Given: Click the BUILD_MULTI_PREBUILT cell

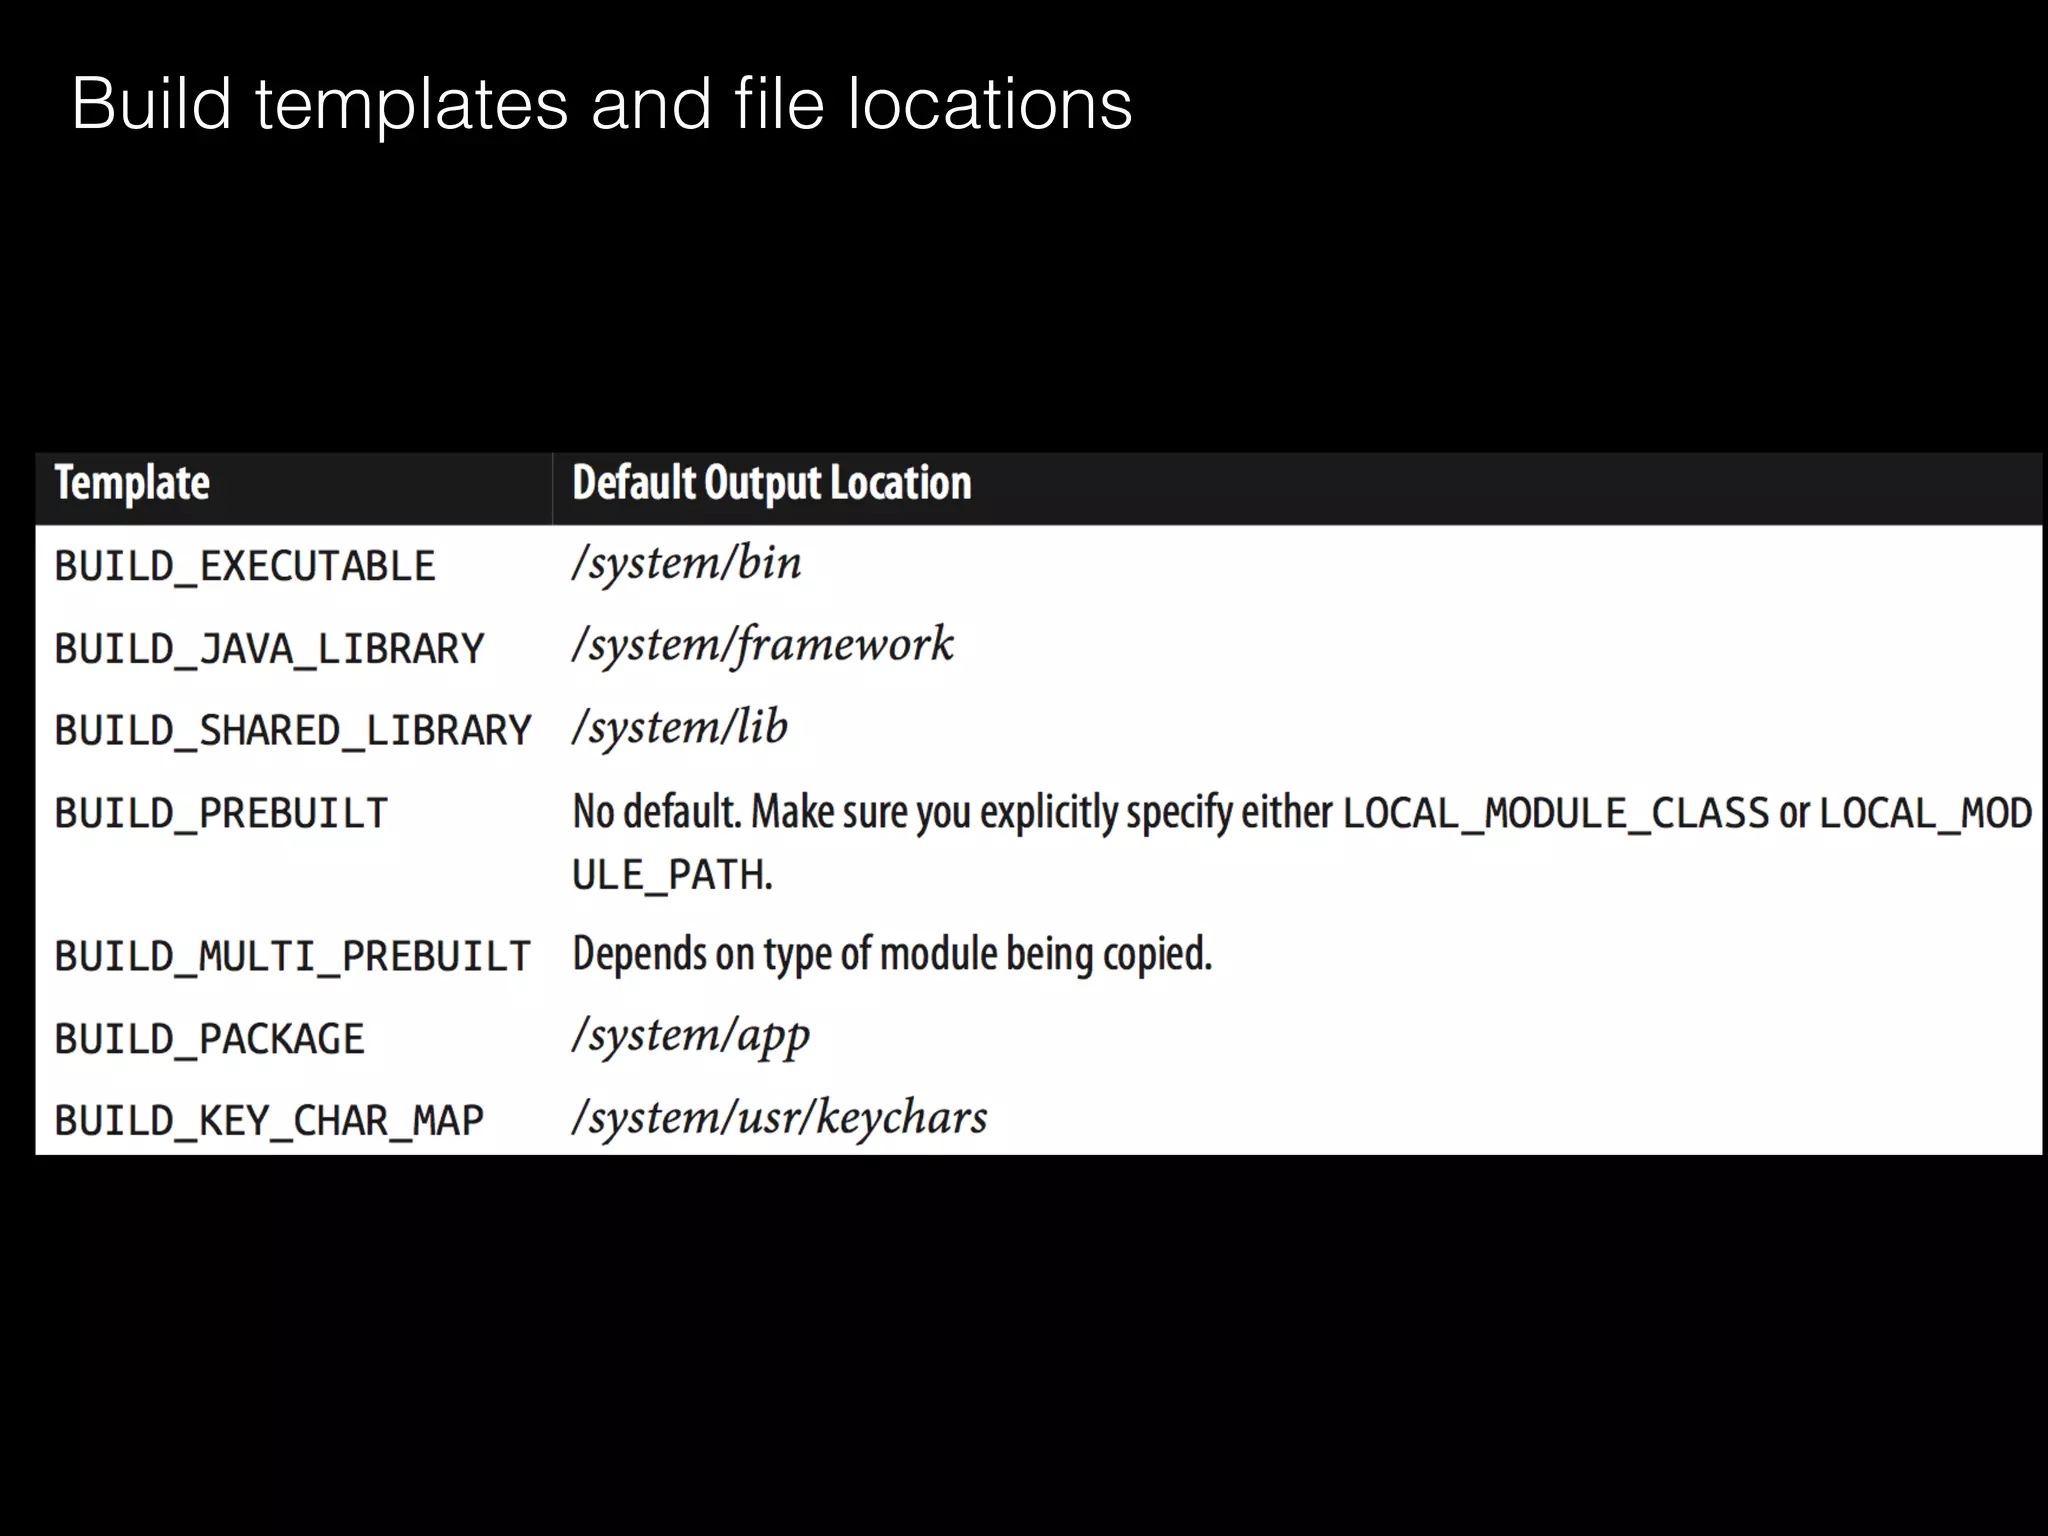Looking at the screenshot, I should (292, 956).
